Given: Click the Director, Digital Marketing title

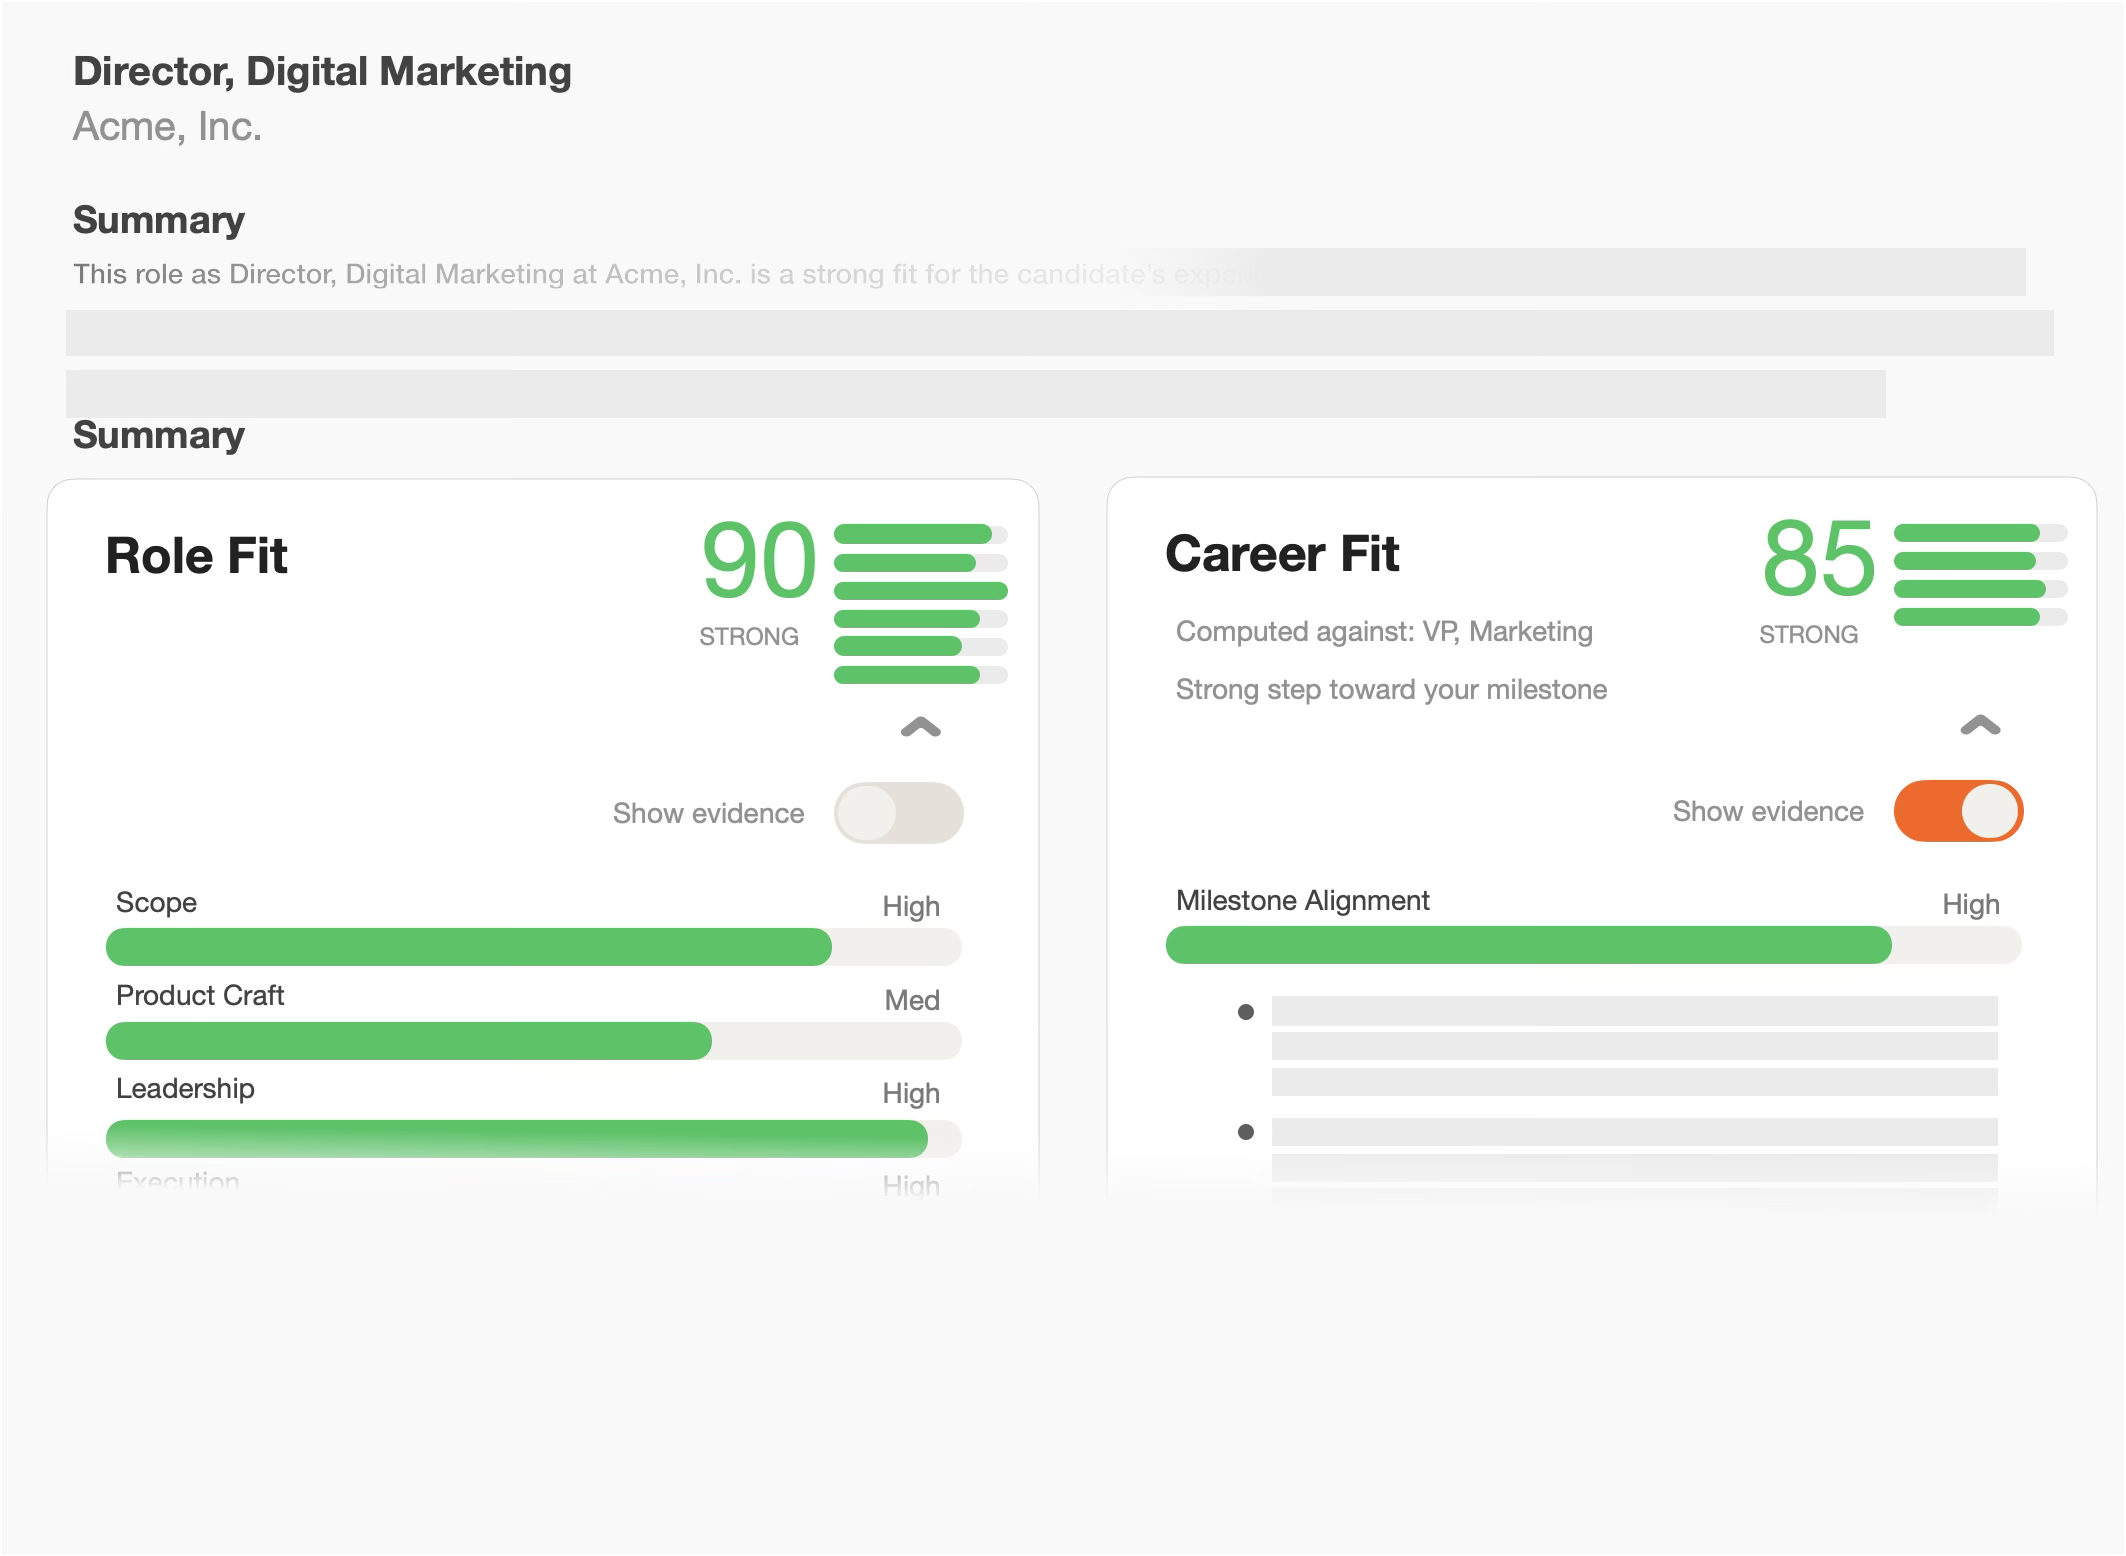Looking at the screenshot, I should click(x=322, y=72).
